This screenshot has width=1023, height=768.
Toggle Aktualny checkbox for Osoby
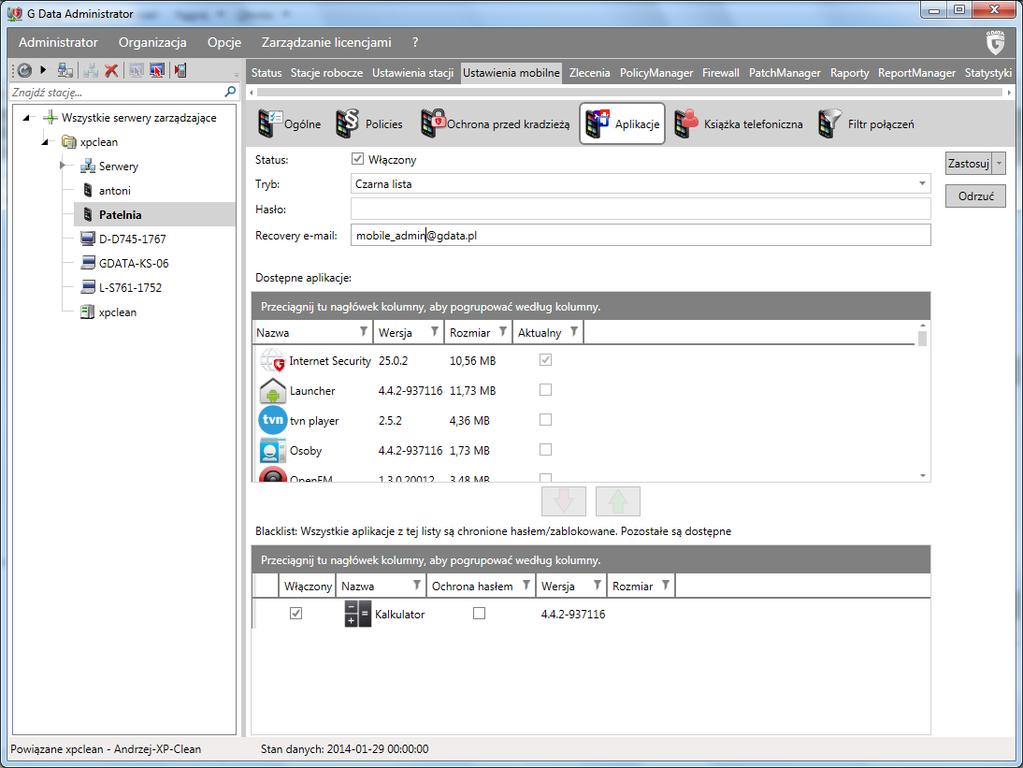click(545, 450)
